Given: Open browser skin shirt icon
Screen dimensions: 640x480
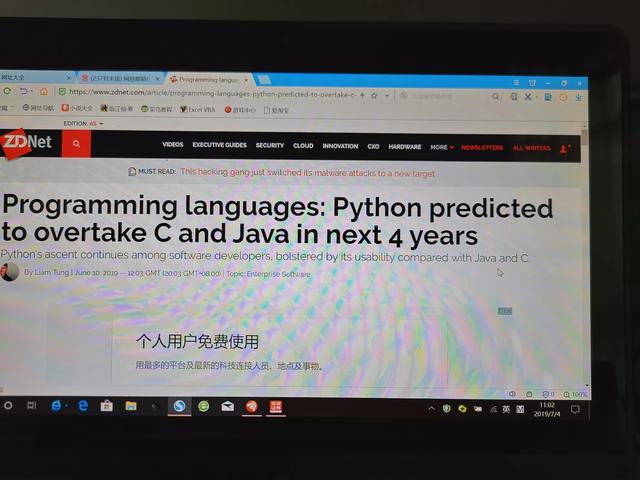Looking at the screenshot, I should [x=532, y=83].
